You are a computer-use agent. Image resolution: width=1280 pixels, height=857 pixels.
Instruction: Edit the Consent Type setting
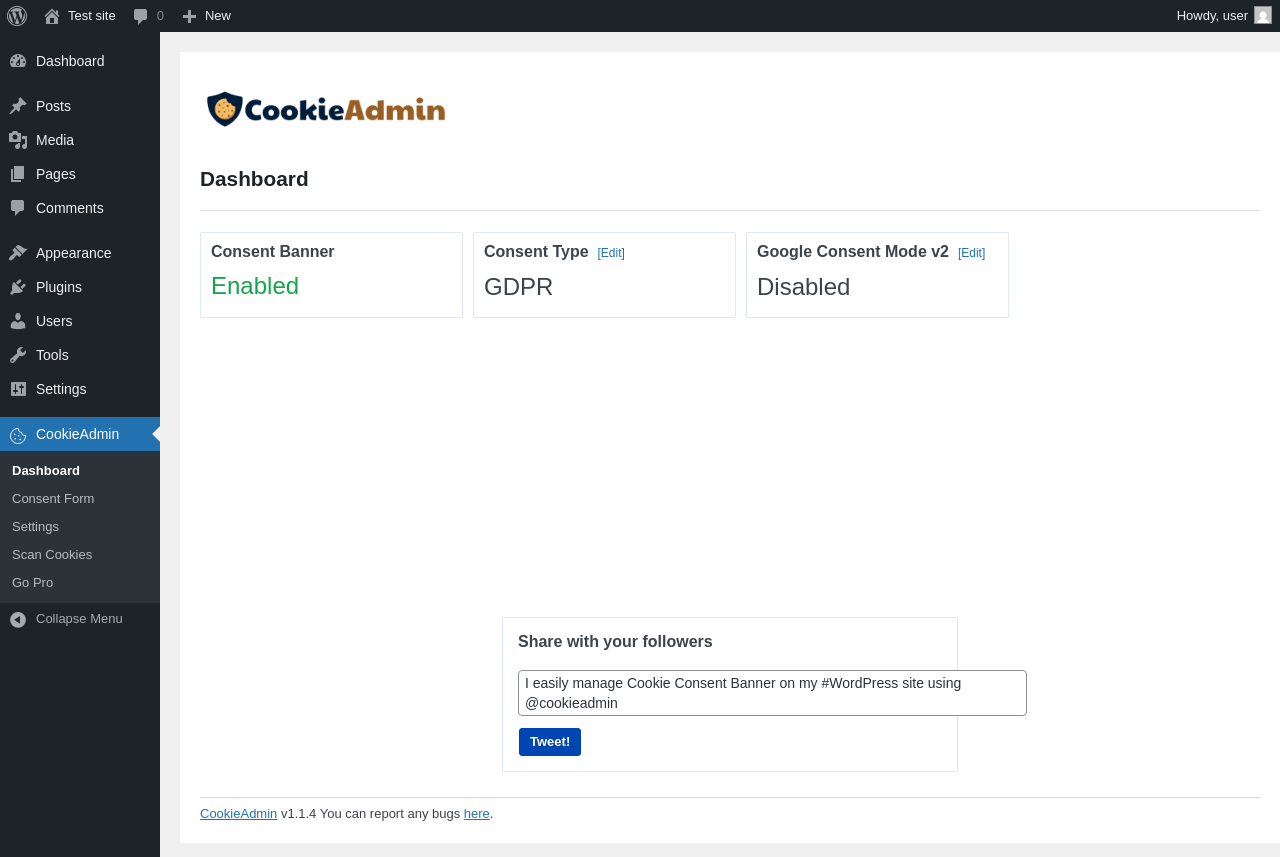coord(611,253)
